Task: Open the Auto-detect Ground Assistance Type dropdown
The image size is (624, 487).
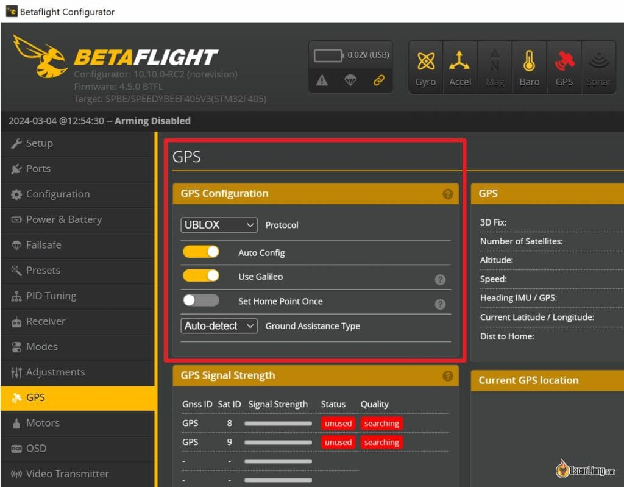Action: tap(219, 326)
